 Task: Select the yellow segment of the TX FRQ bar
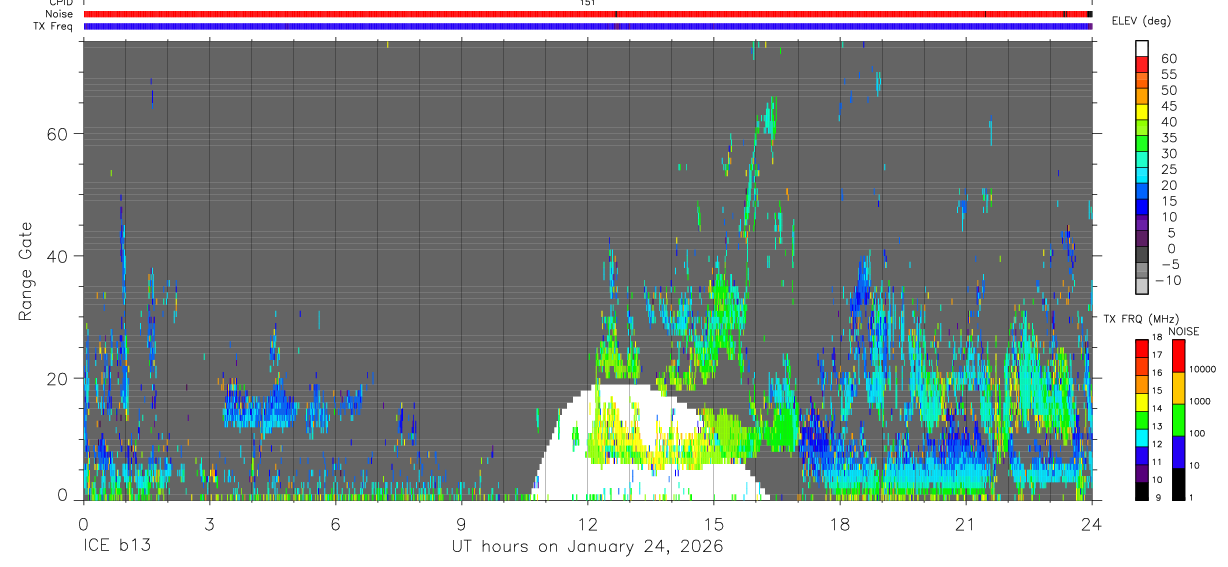tap(1142, 401)
